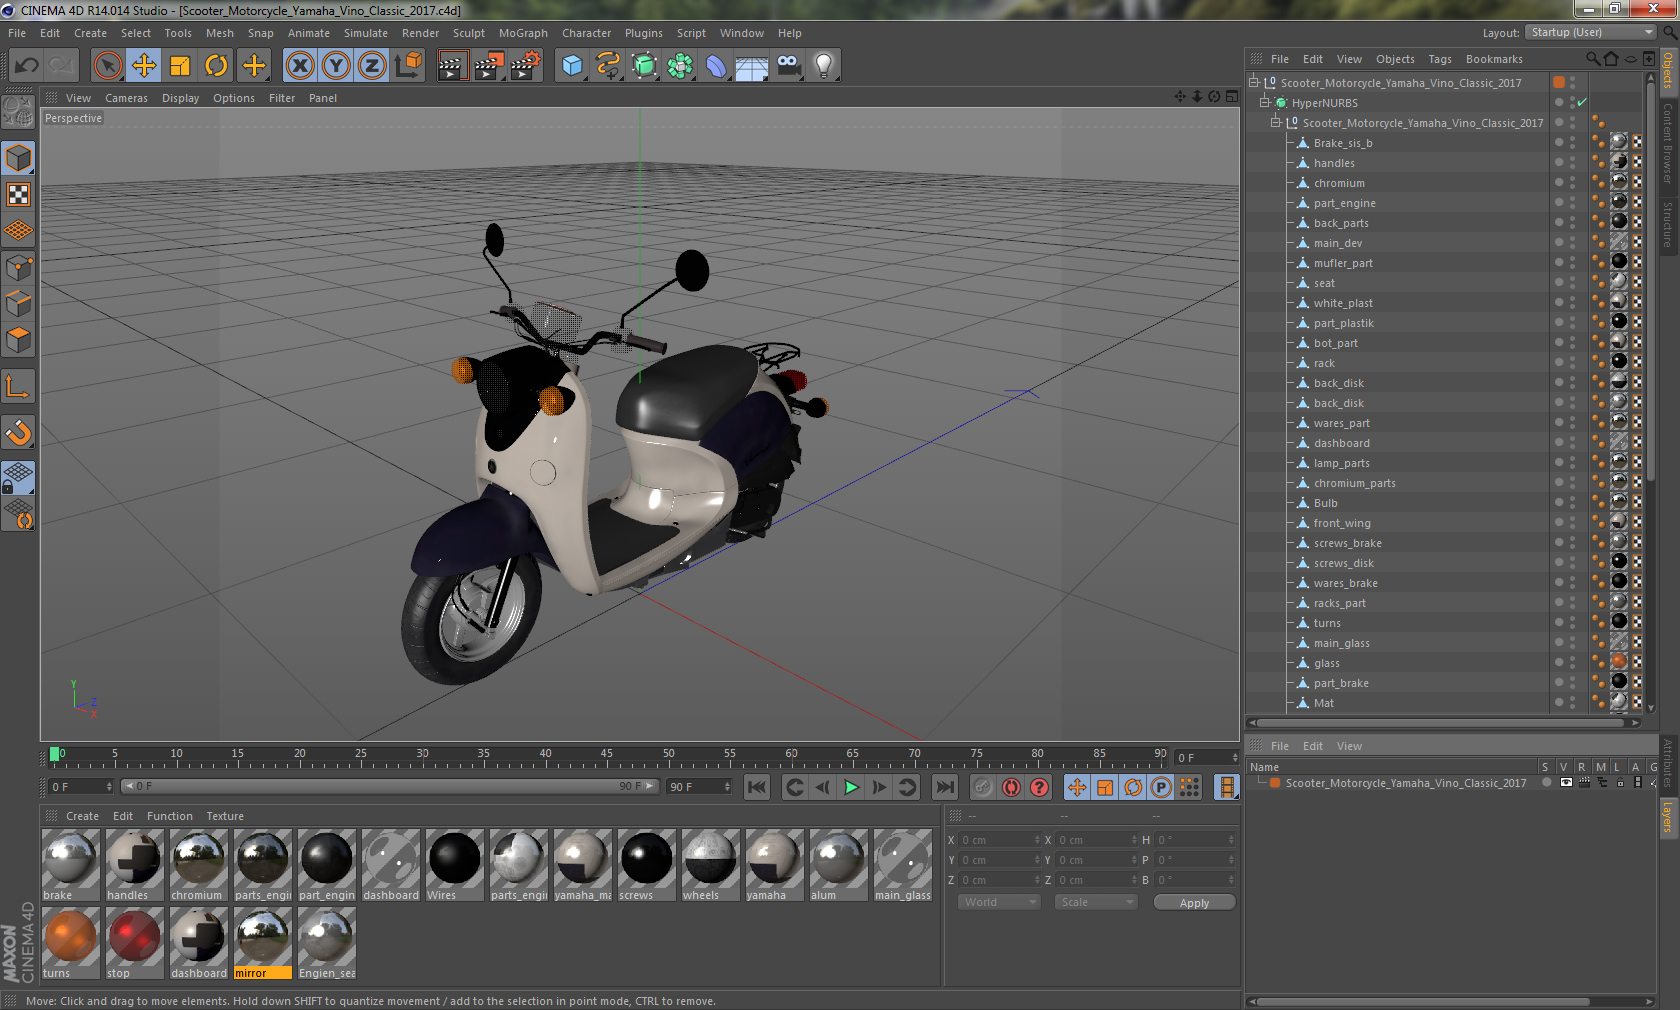This screenshot has width=1680, height=1010.
Task: Open material manager Texture menu
Action: (x=225, y=816)
